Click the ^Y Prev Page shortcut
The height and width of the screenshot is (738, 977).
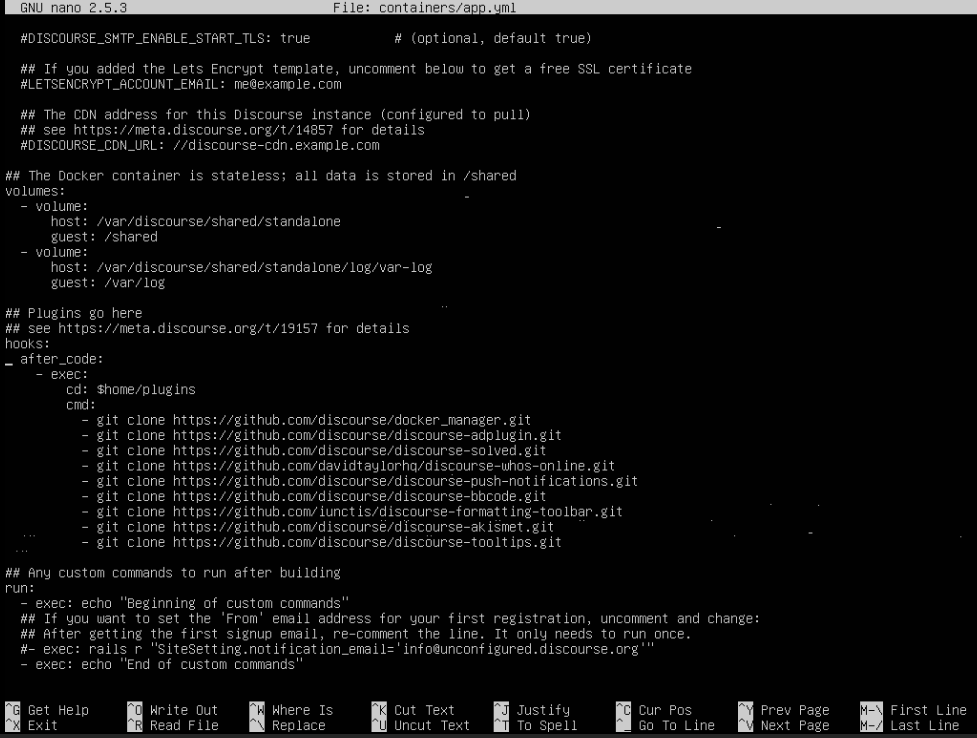(784, 710)
